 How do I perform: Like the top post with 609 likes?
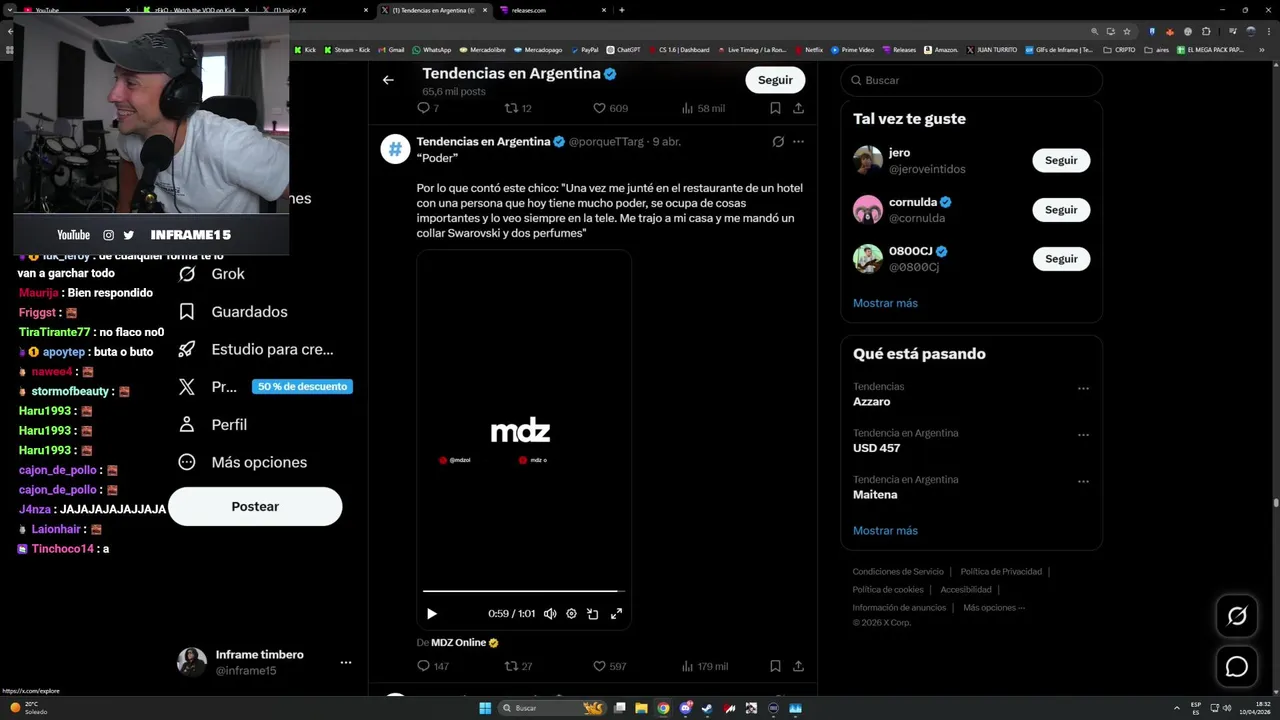point(610,108)
